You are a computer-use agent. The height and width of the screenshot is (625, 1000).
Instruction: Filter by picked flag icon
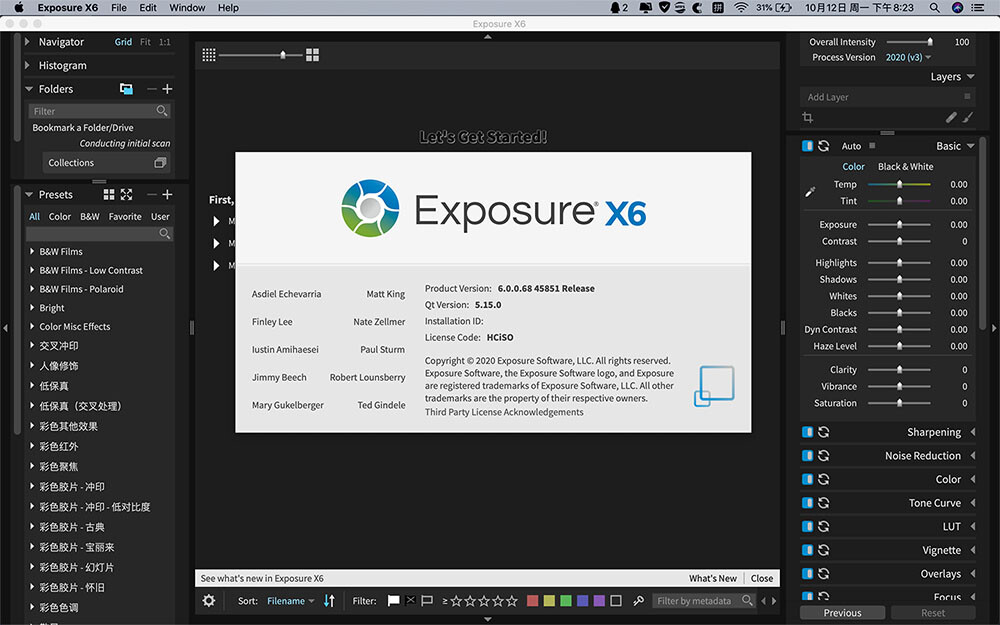coord(393,601)
